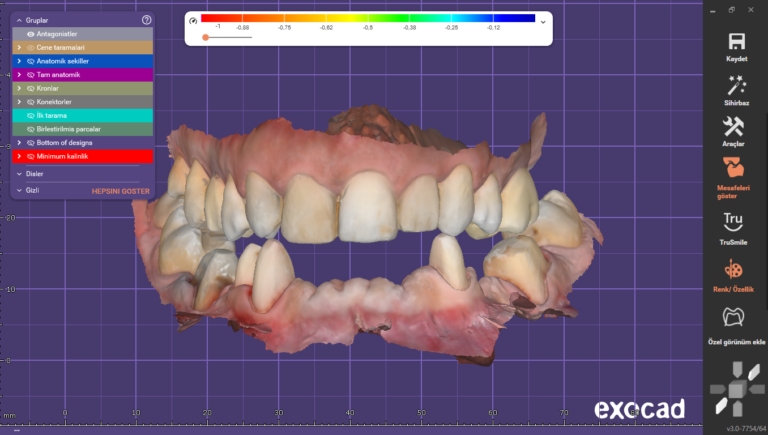
Task: Expand the Gizli section
Action: tap(19, 189)
